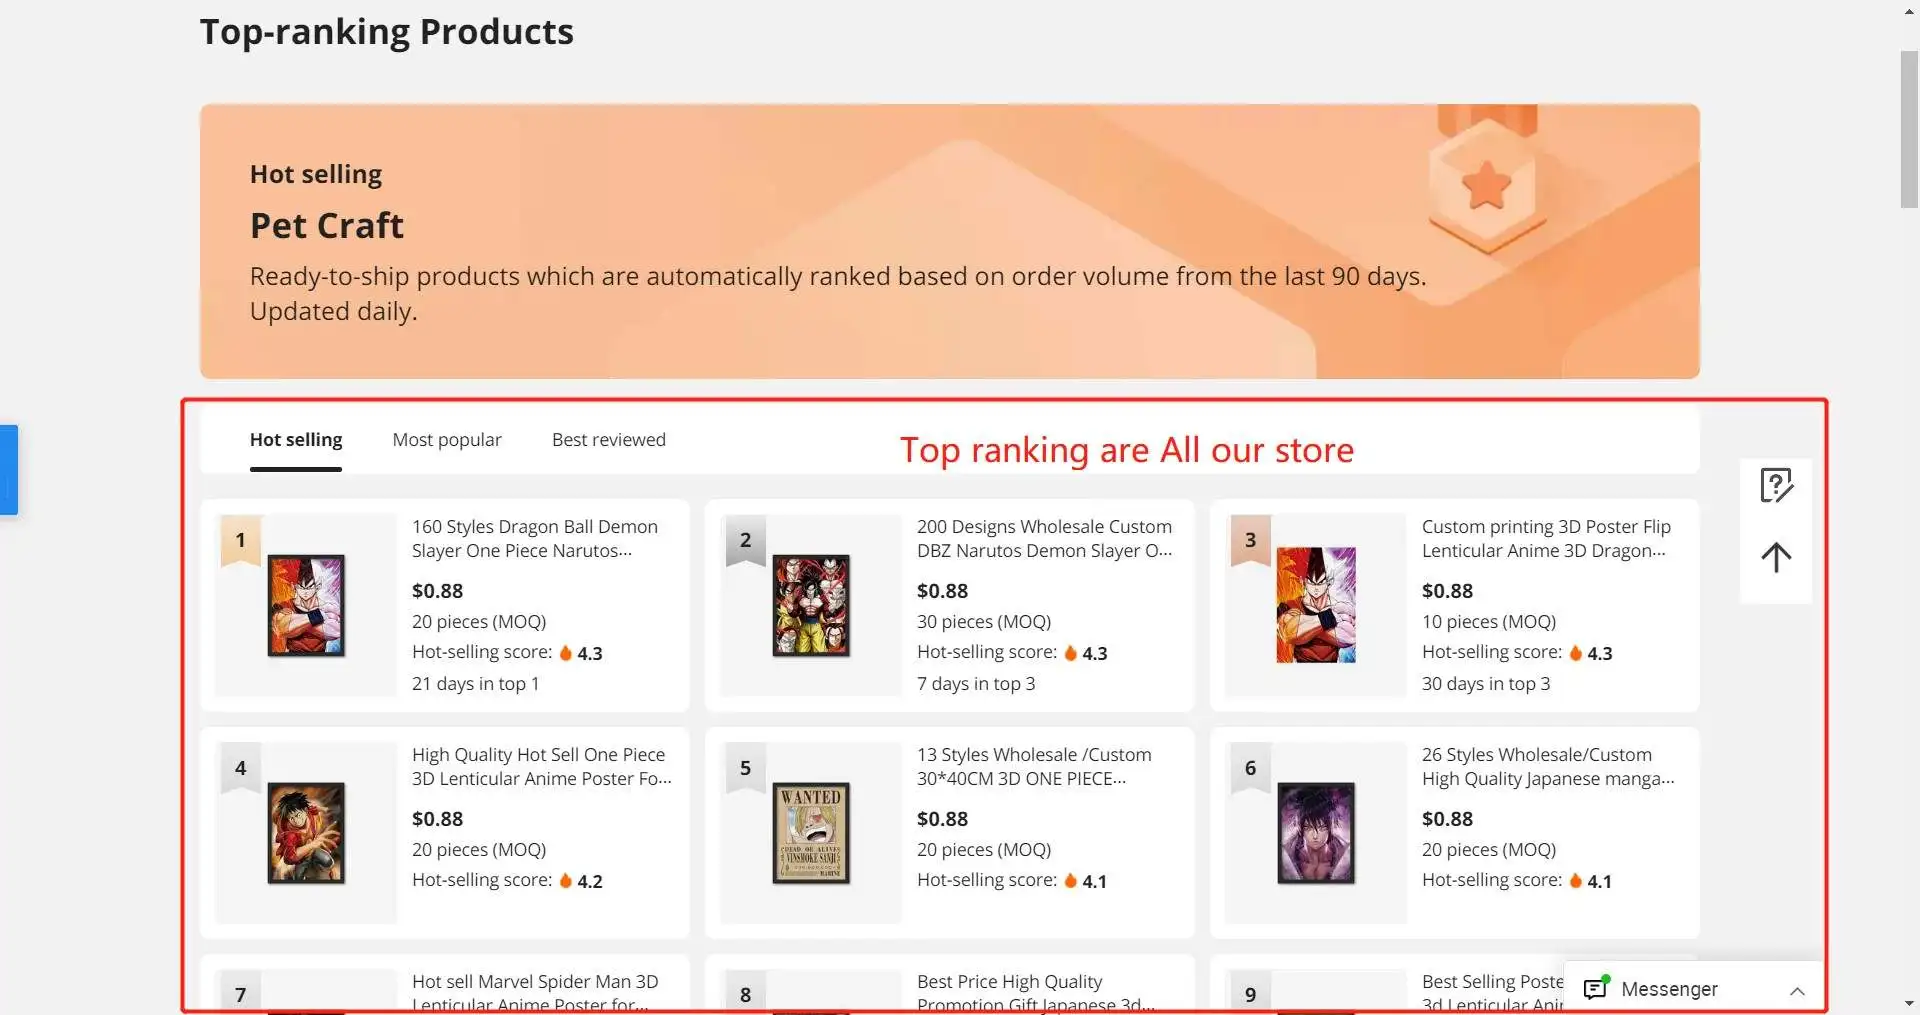
Task: Click the feedback question-mark icon
Action: [1776, 486]
